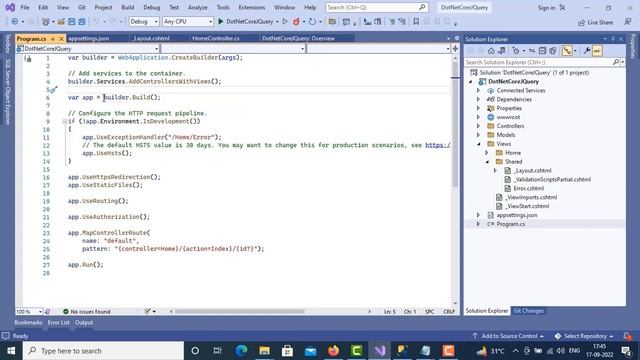Click the Visual Studio logo icon
Screen dimensions: 640x360
(x=10, y=7)
